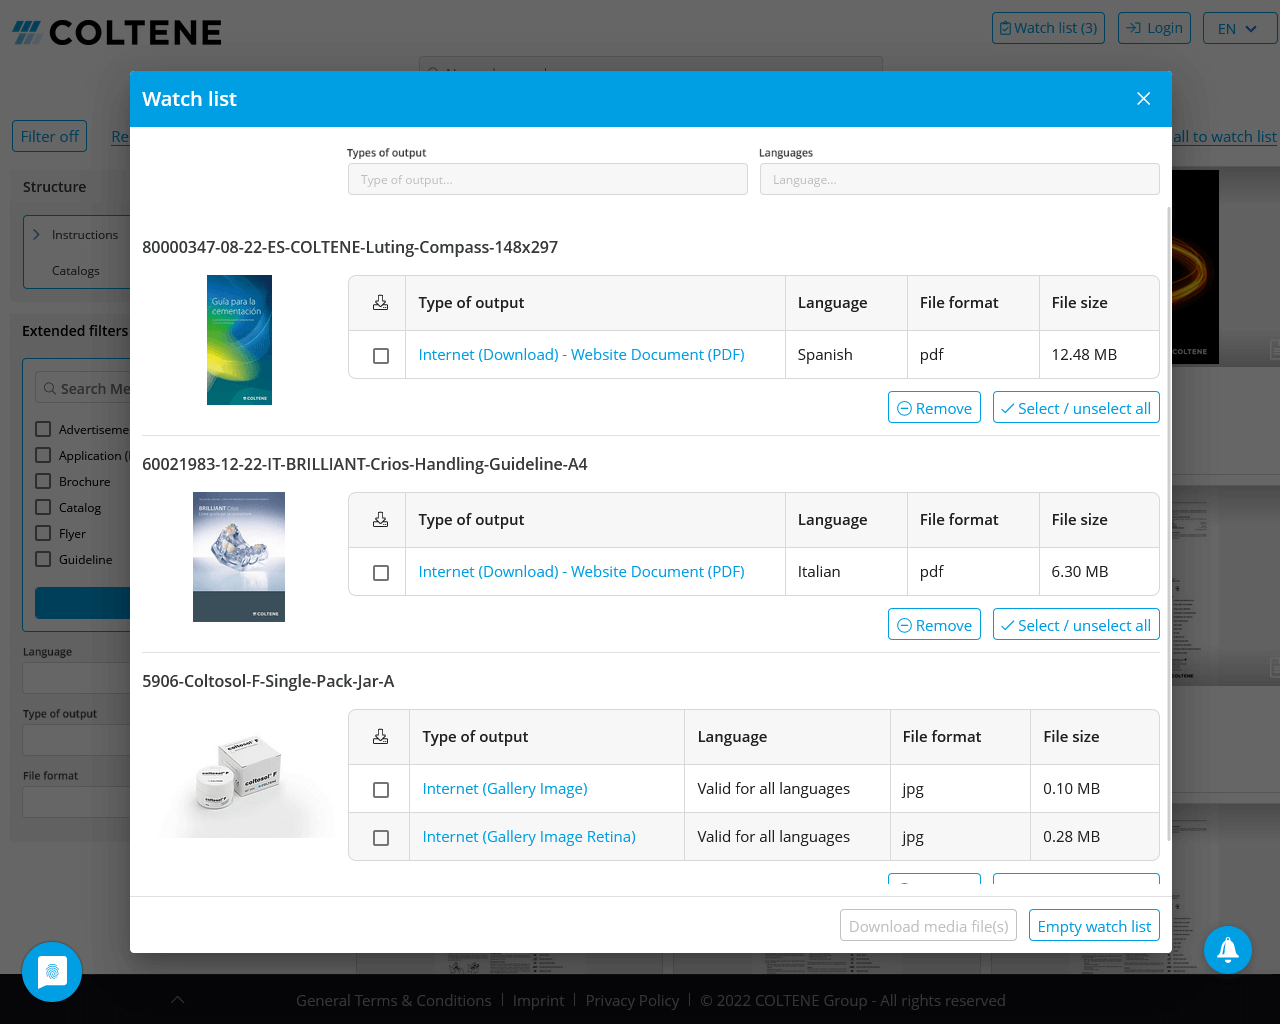Open the sidebar File format dropdown

(77, 802)
